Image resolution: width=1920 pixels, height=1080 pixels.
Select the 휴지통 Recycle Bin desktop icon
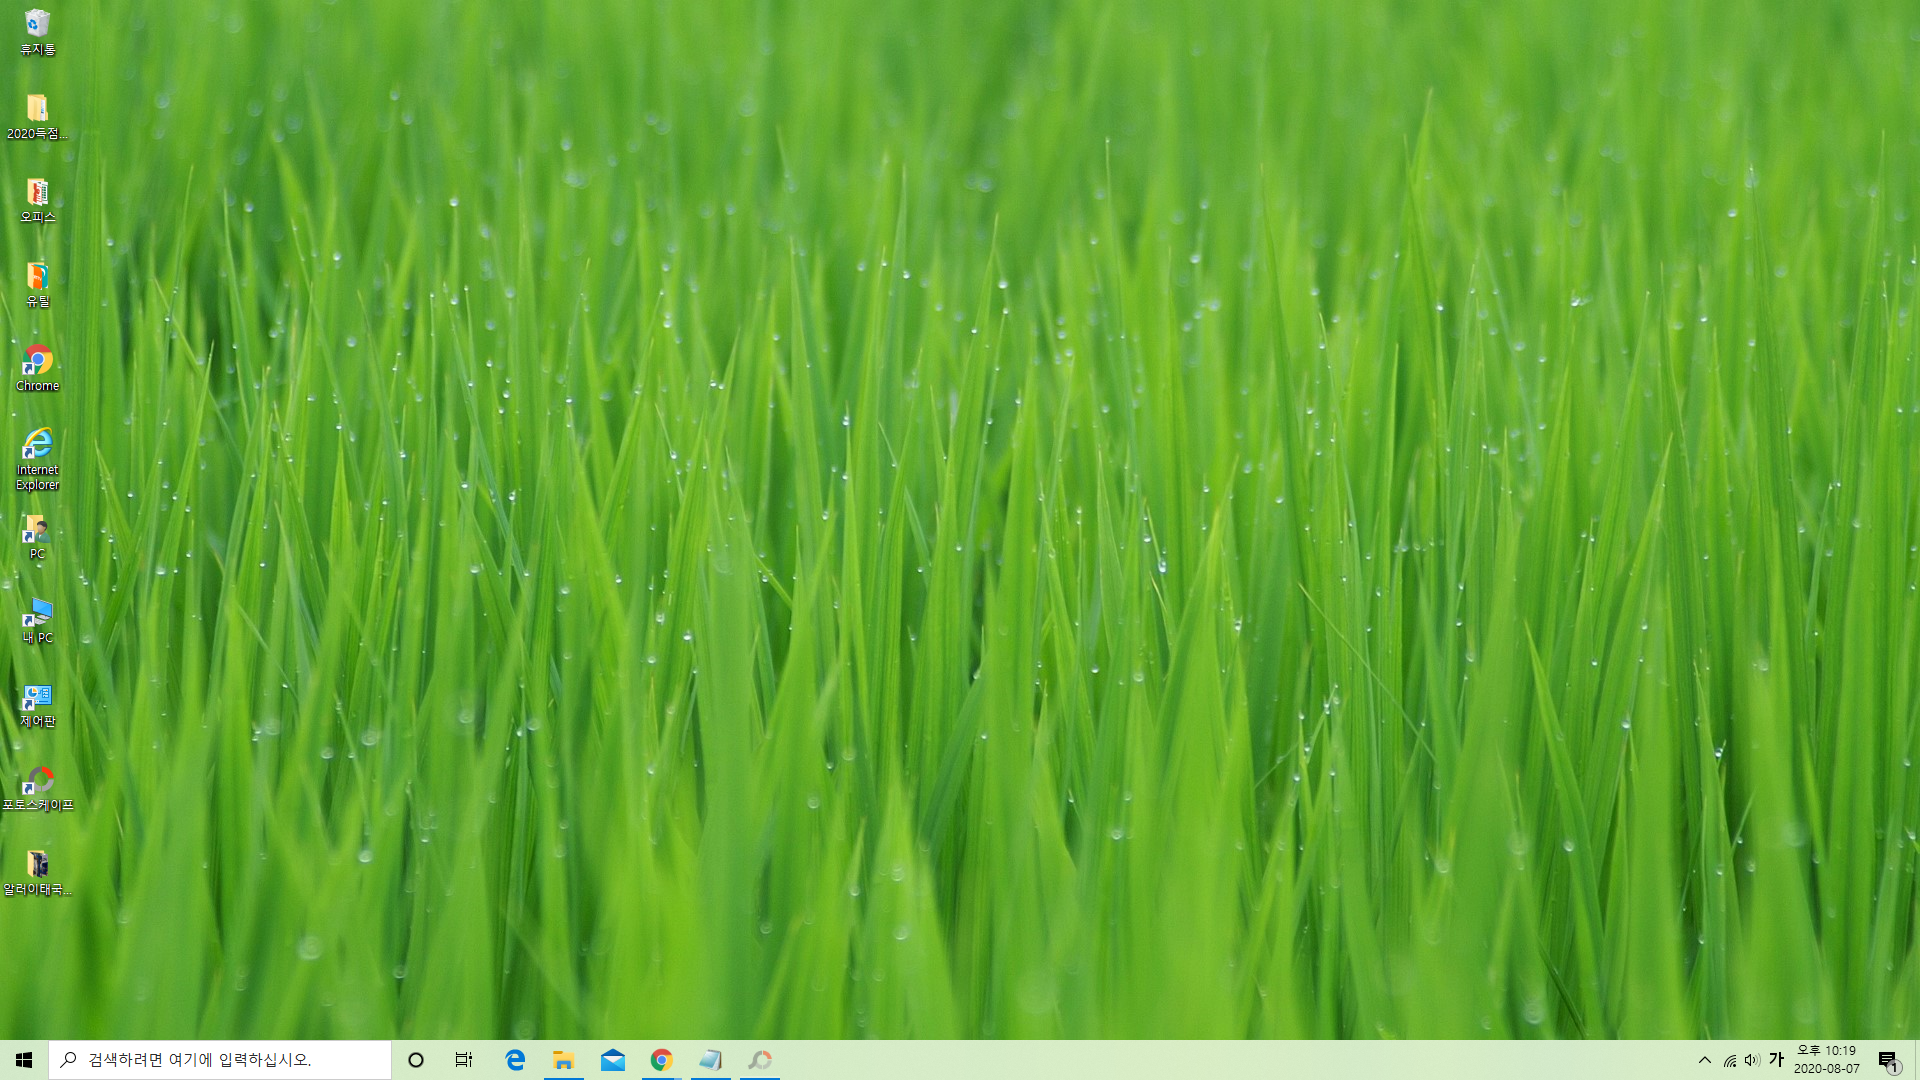click(37, 31)
